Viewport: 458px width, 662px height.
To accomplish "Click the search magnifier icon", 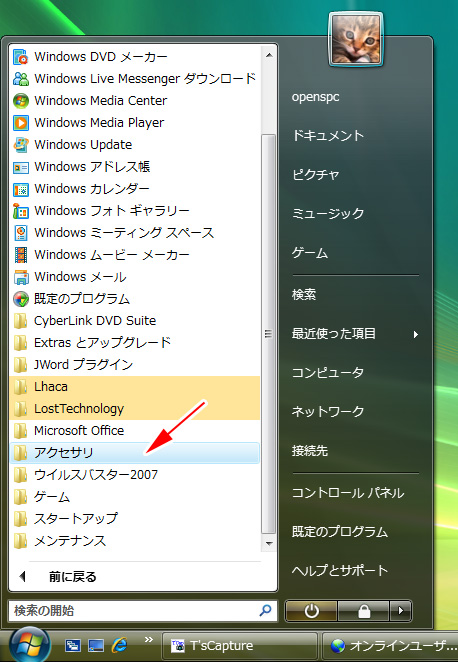I will (x=265, y=610).
